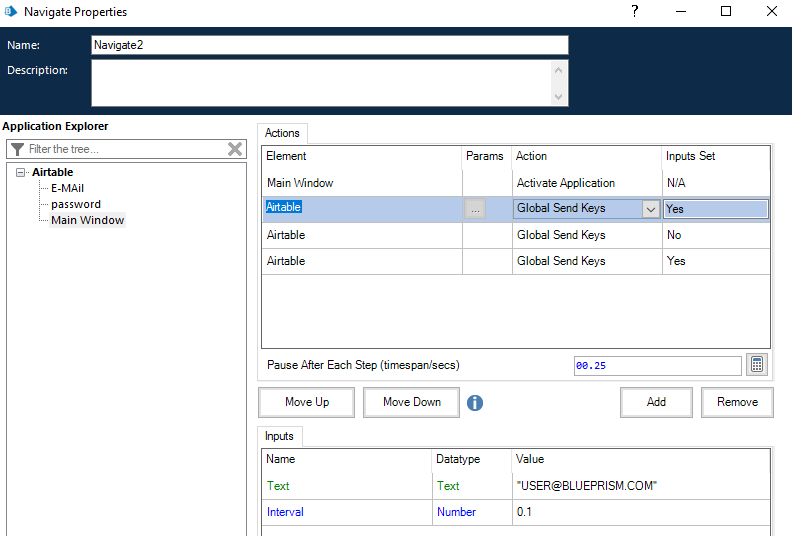Open the calculator for the pause expression
Viewport: 792px width, 536px height.
point(757,365)
